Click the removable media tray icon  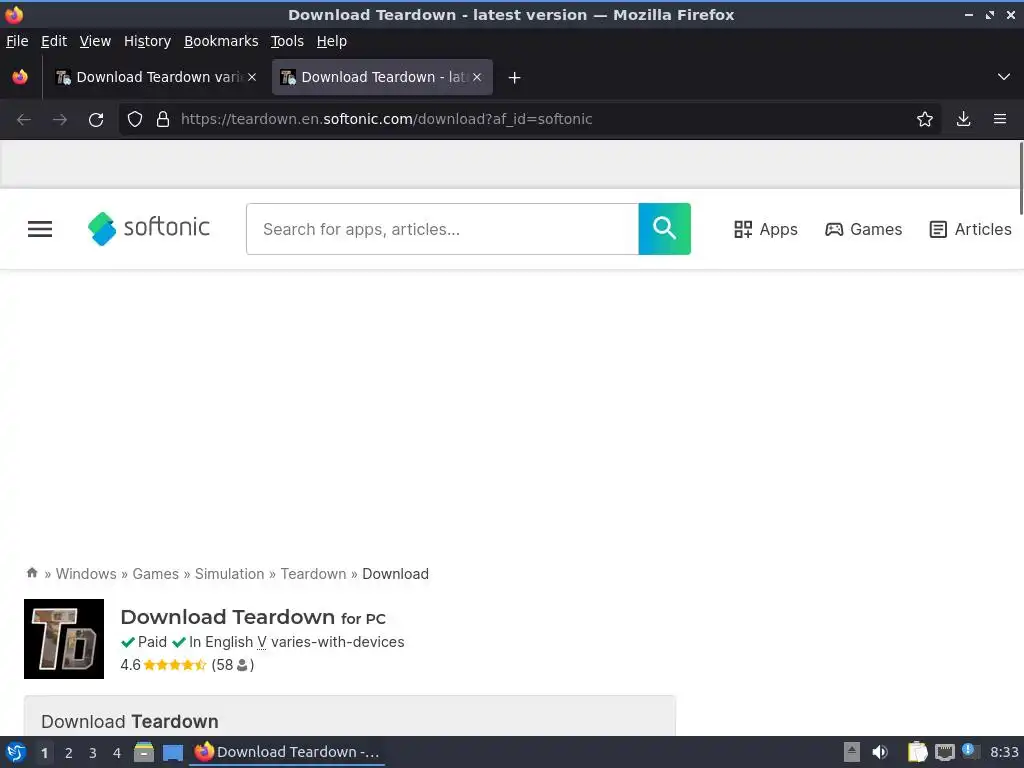click(x=852, y=752)
